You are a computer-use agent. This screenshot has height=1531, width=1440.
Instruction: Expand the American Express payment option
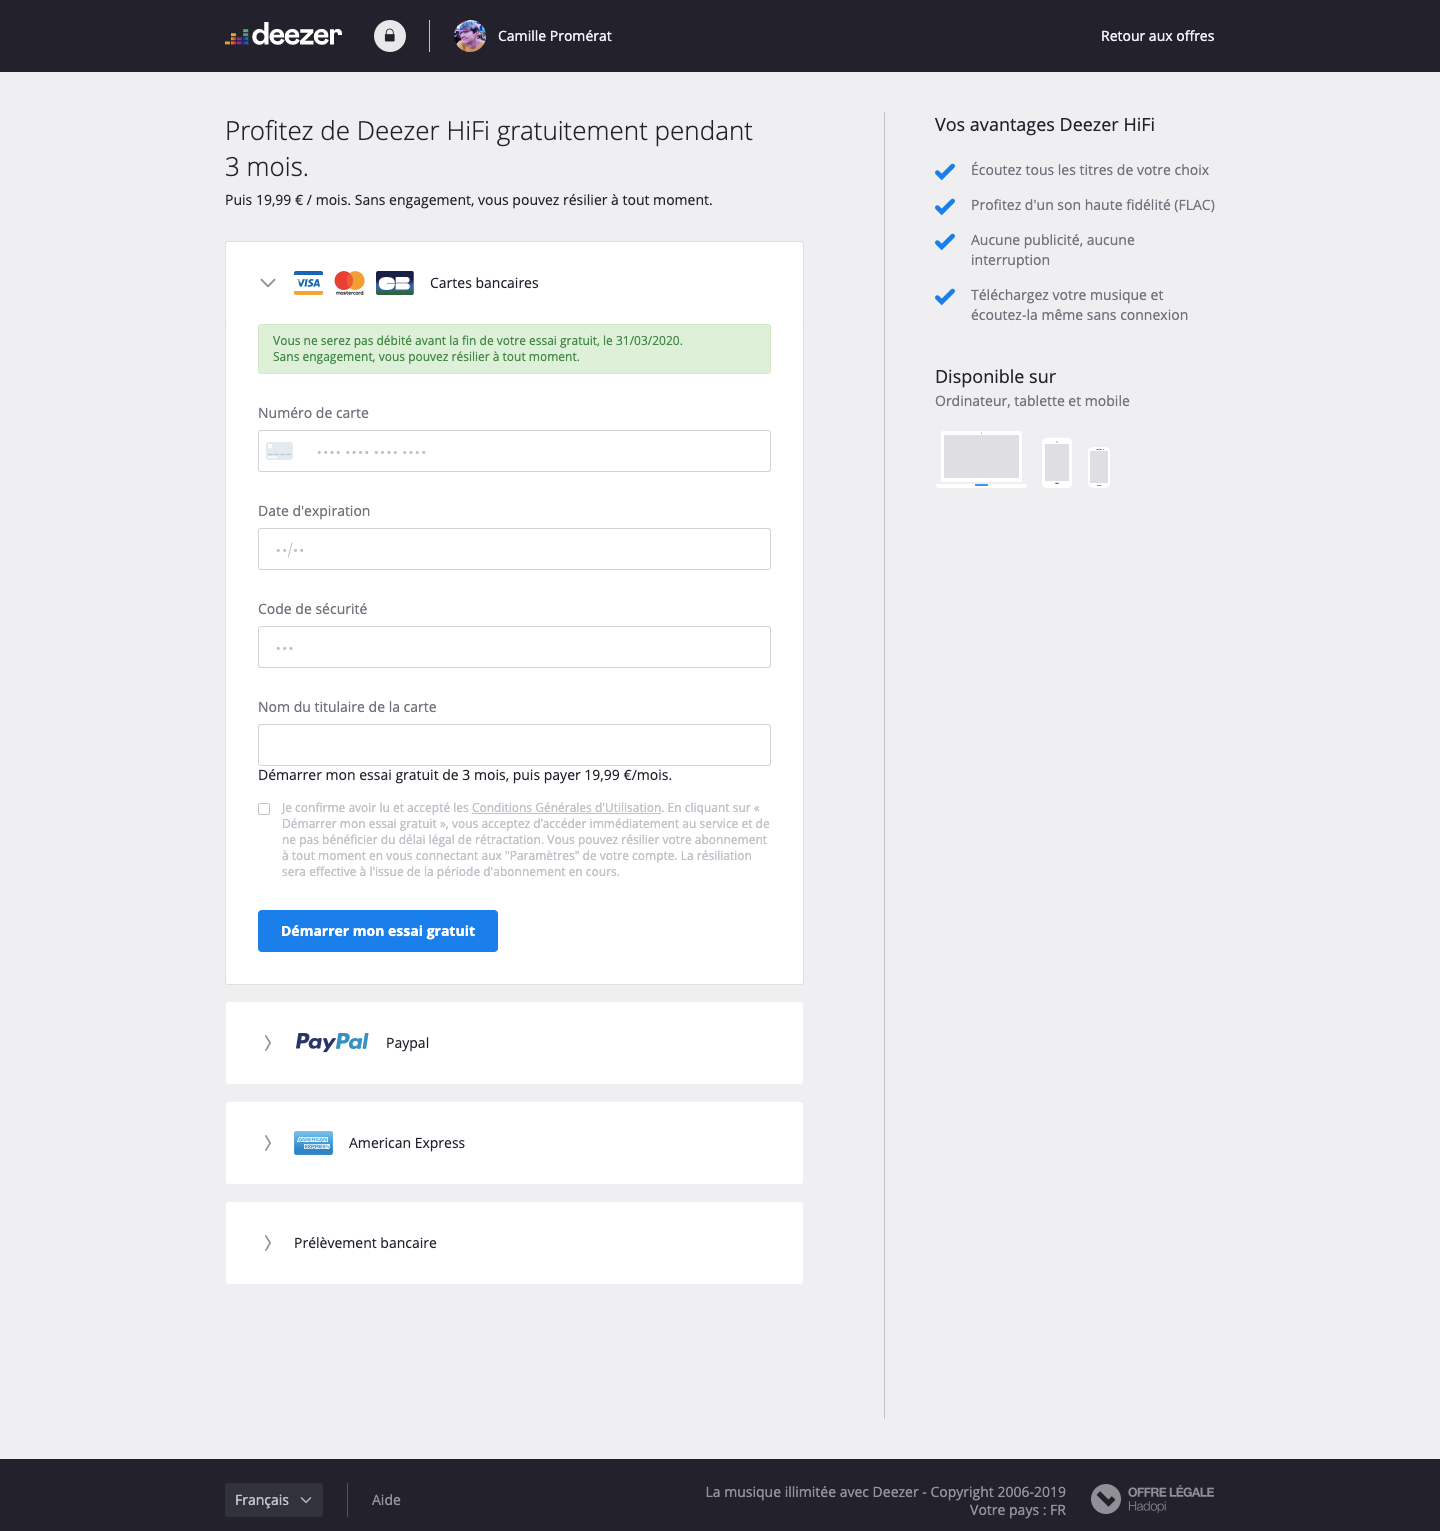pyautogui.click(x=267, y=1143)
